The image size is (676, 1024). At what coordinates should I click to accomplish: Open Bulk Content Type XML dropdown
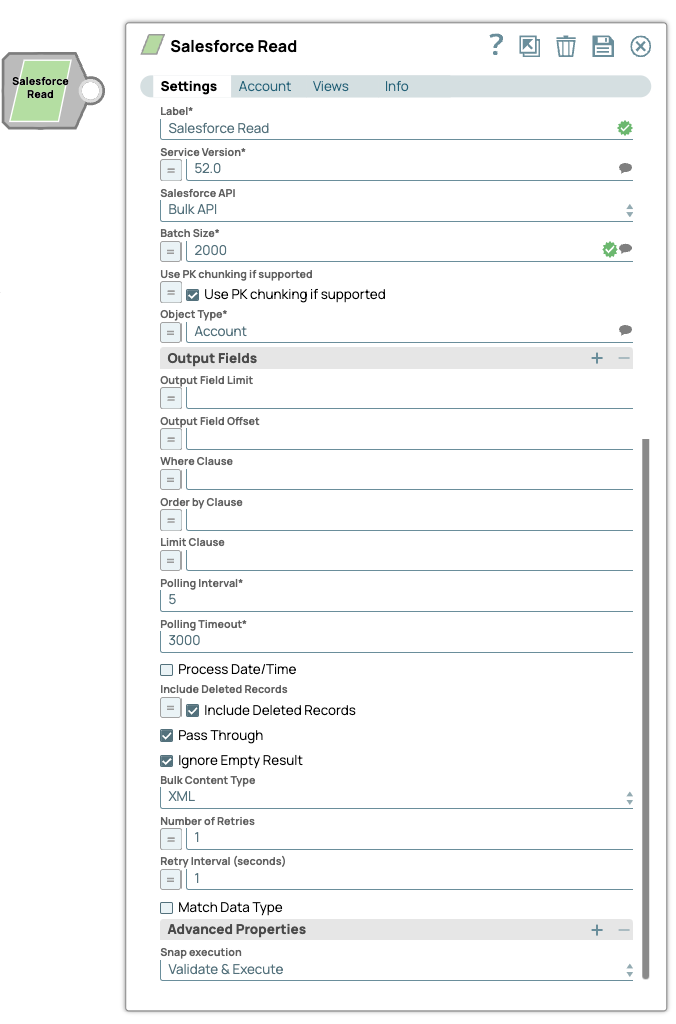coord(396,797)
